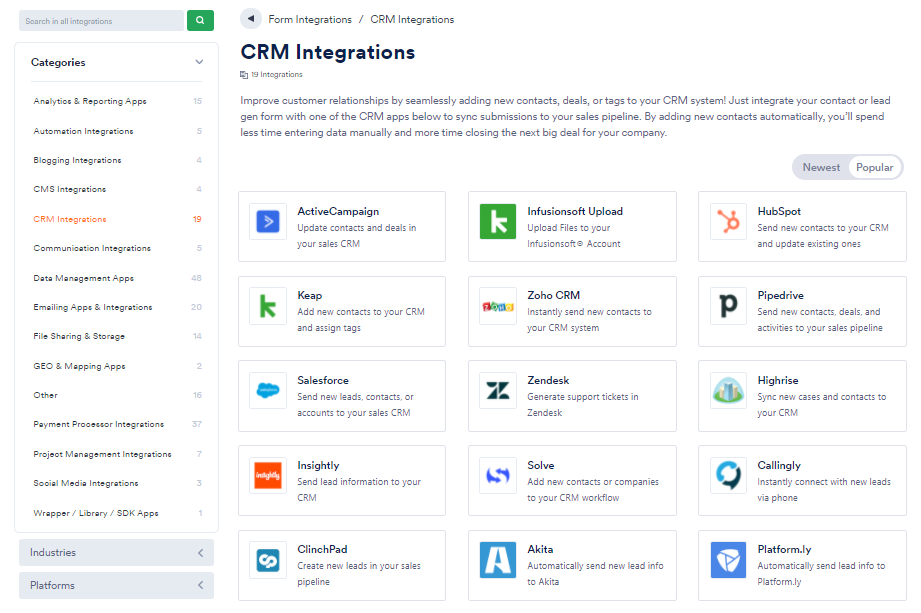Open the ActiveCampaign title link
The width and height of the screenshot is (921, 613).
coord(338,211)
